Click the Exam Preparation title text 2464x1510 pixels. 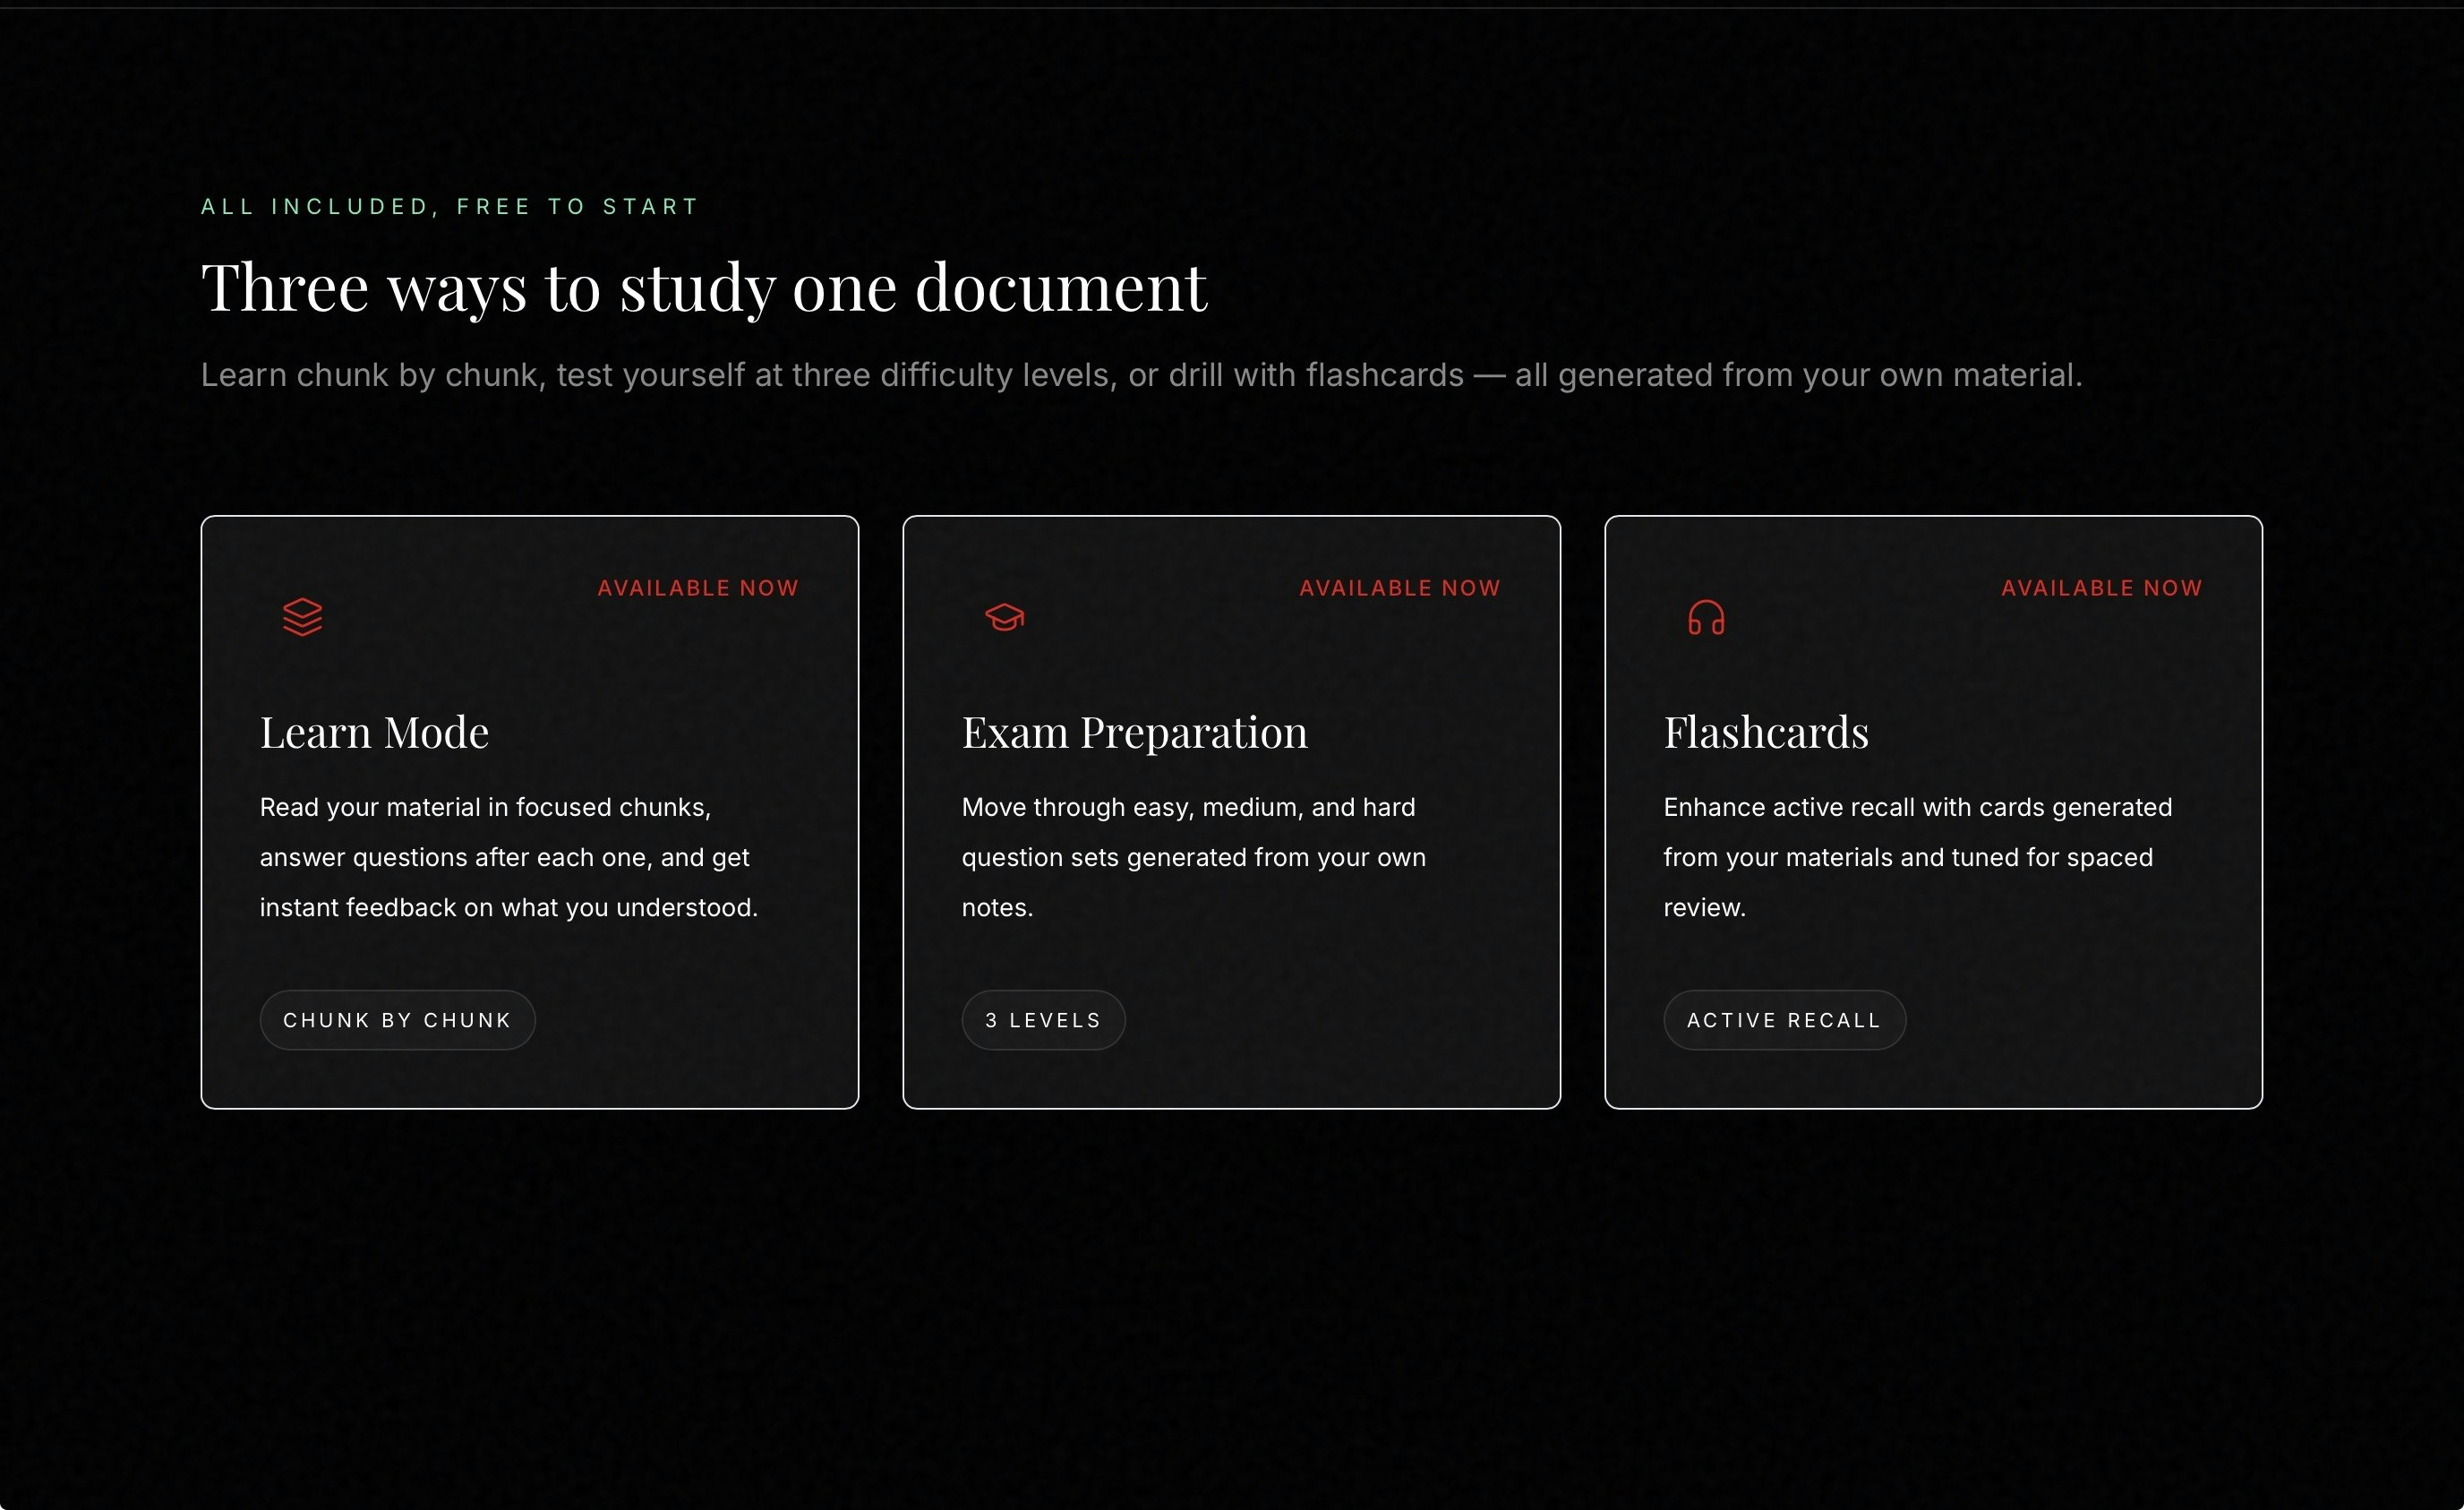1134,731
